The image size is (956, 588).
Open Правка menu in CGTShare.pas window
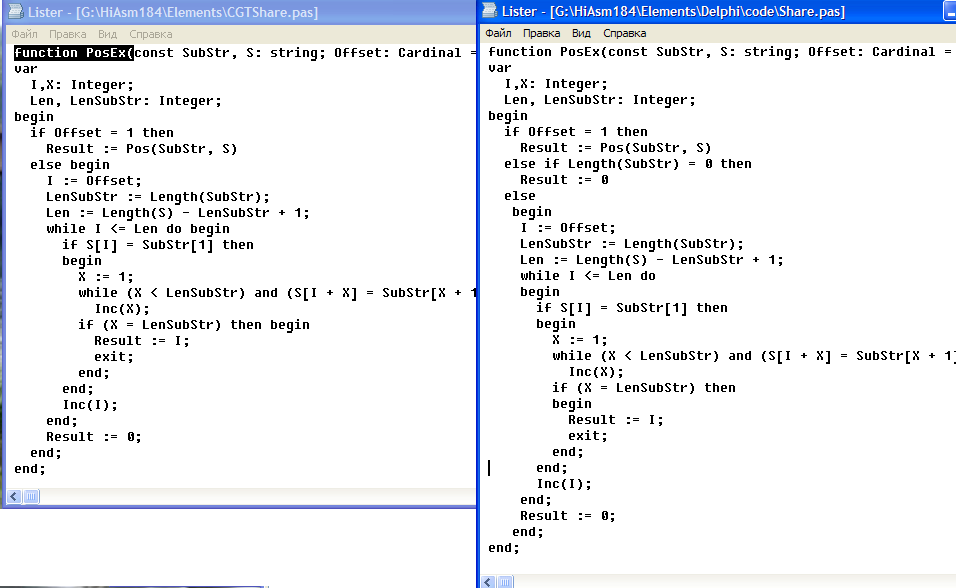click(x=68, y=34)
